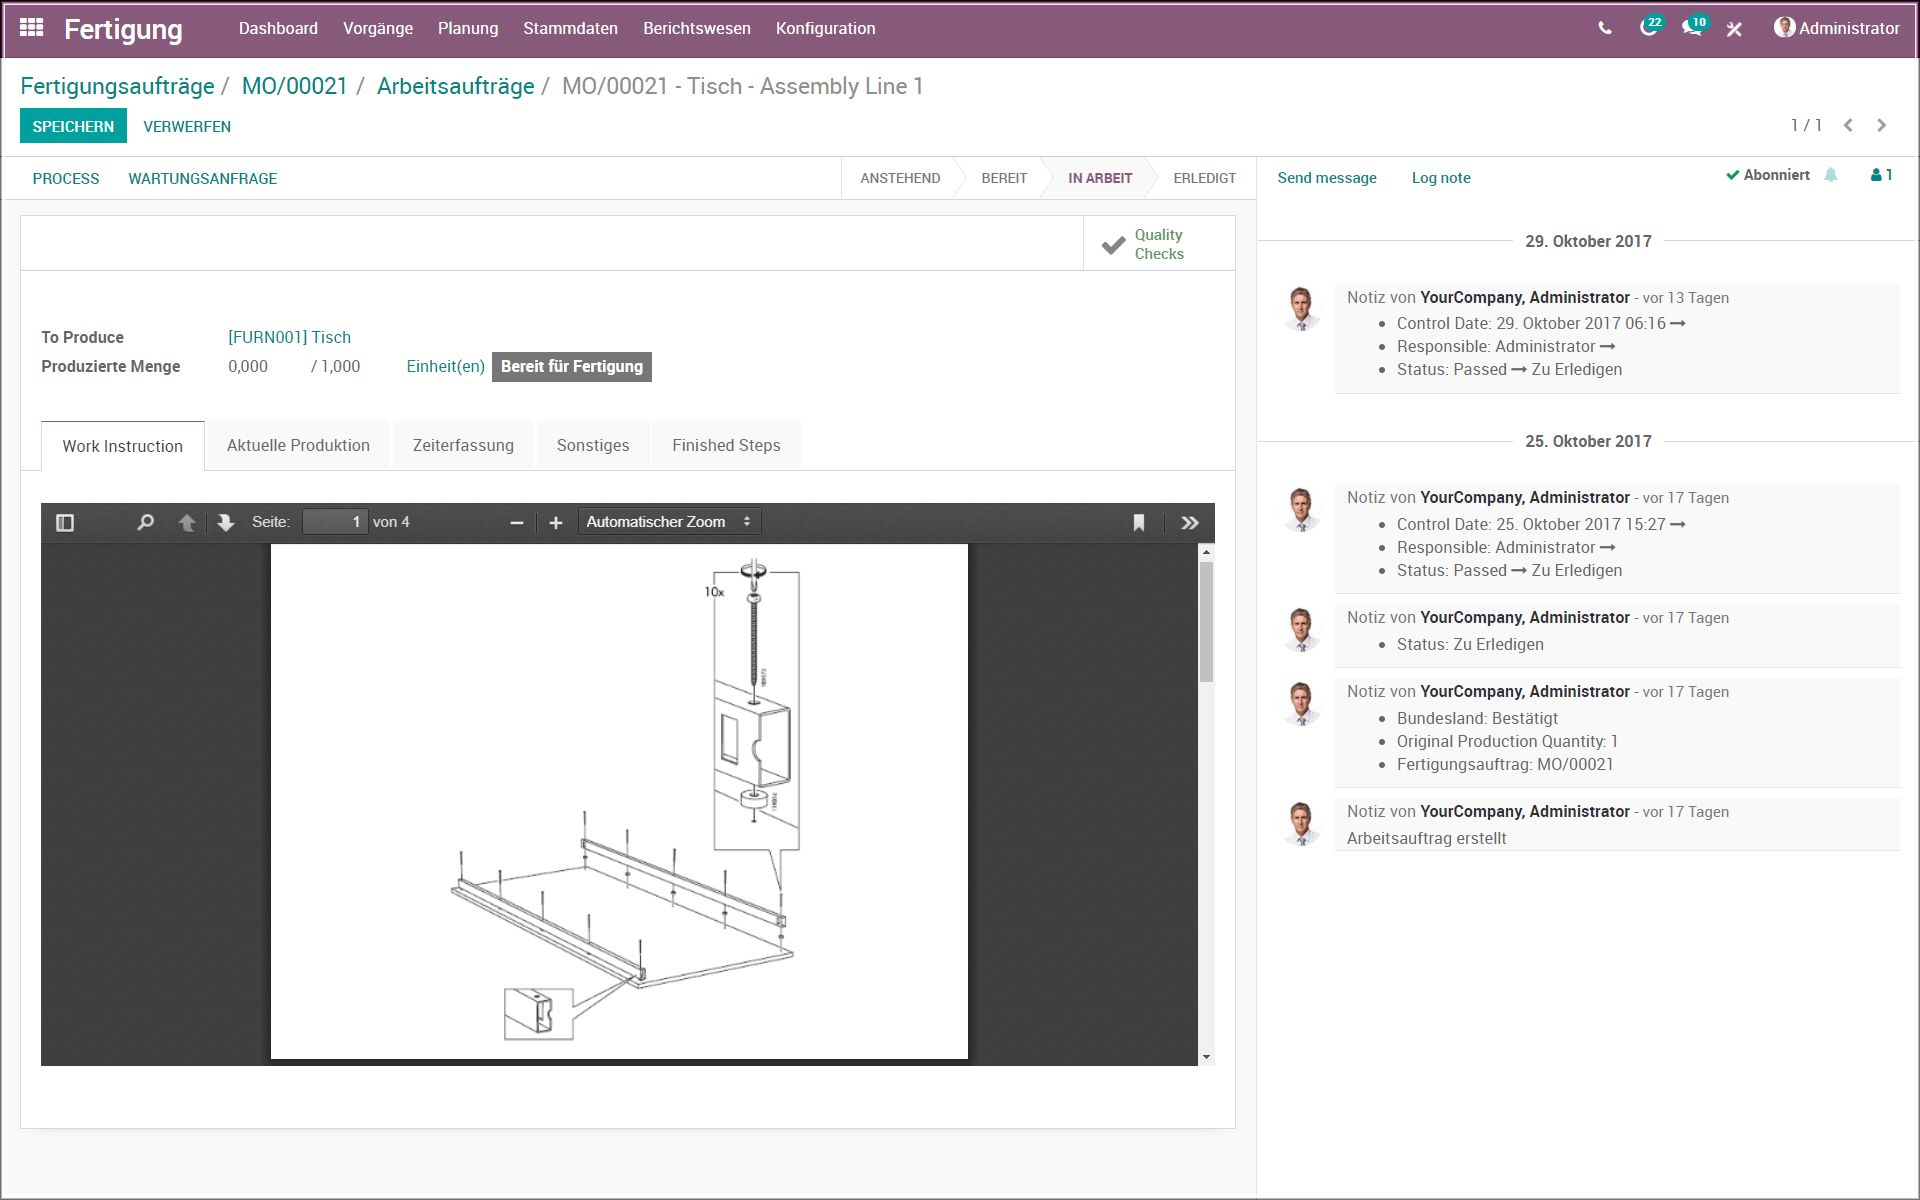The width and height of the screenshot is (1920, 1200).
Task: Zoom in PDF with plus icon
Action: coord(556,522)
